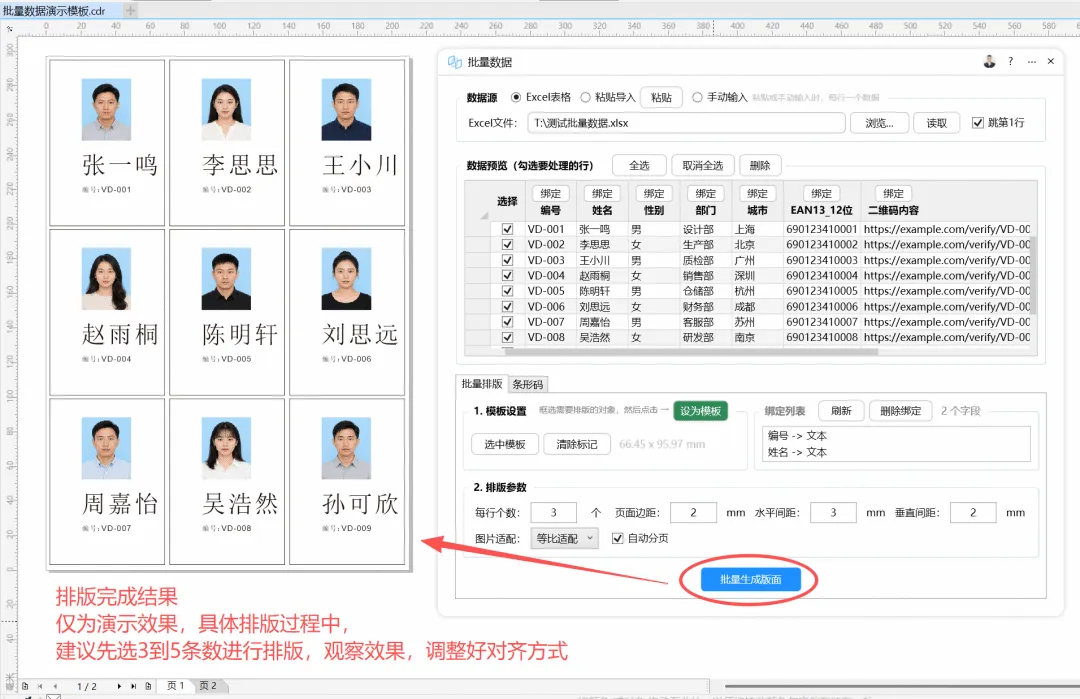1080x699 pixels.
Task: Select the 孙可欣 card photo on canvas
Action: click(x=346, y=448)
